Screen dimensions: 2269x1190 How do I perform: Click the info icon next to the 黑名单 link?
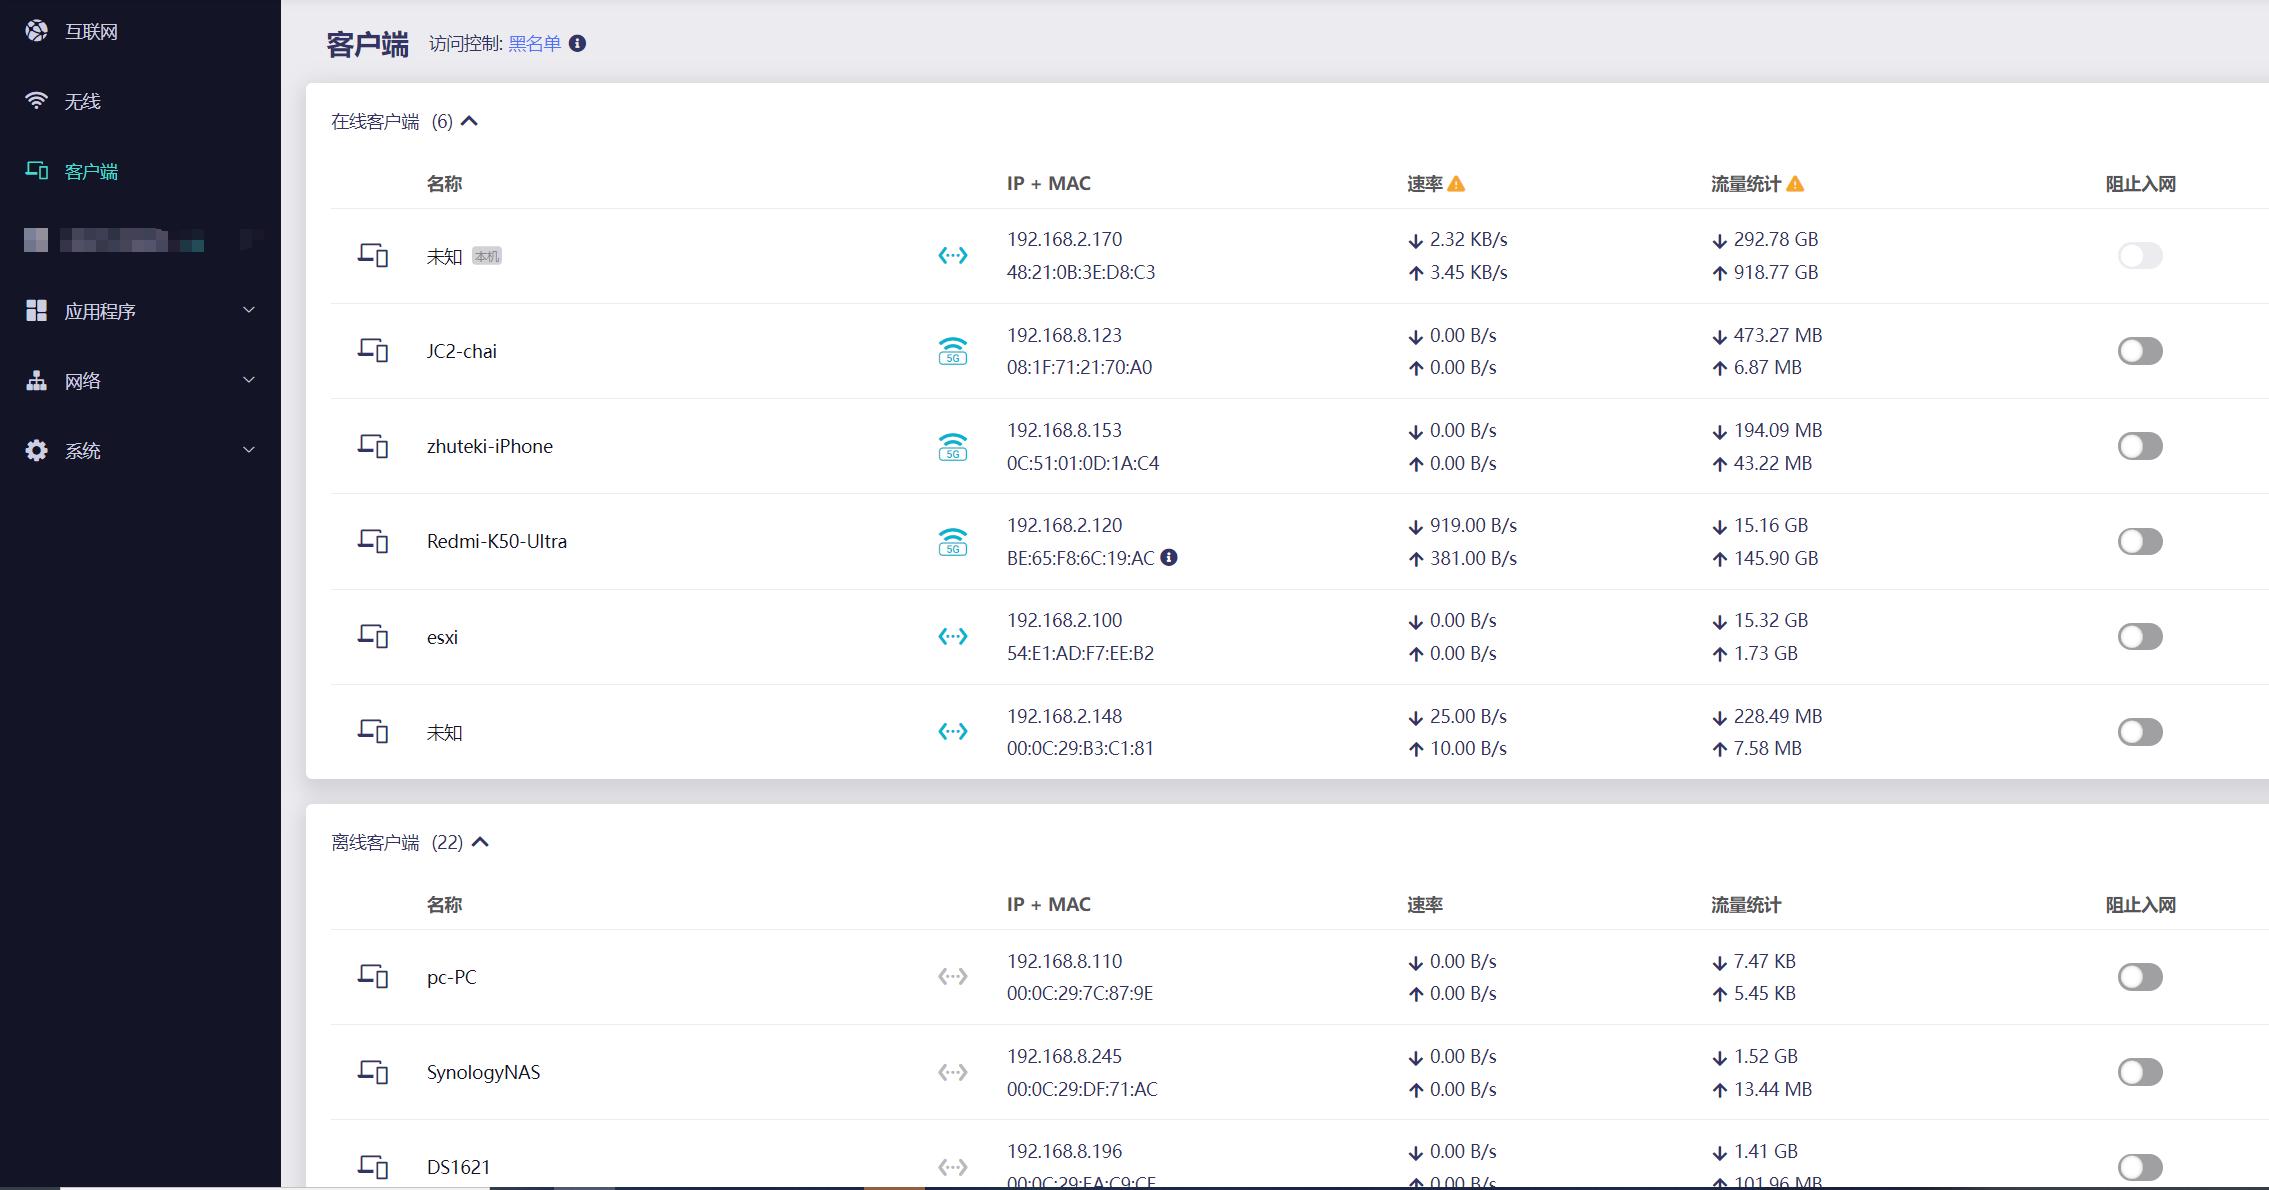click(576, 44)
